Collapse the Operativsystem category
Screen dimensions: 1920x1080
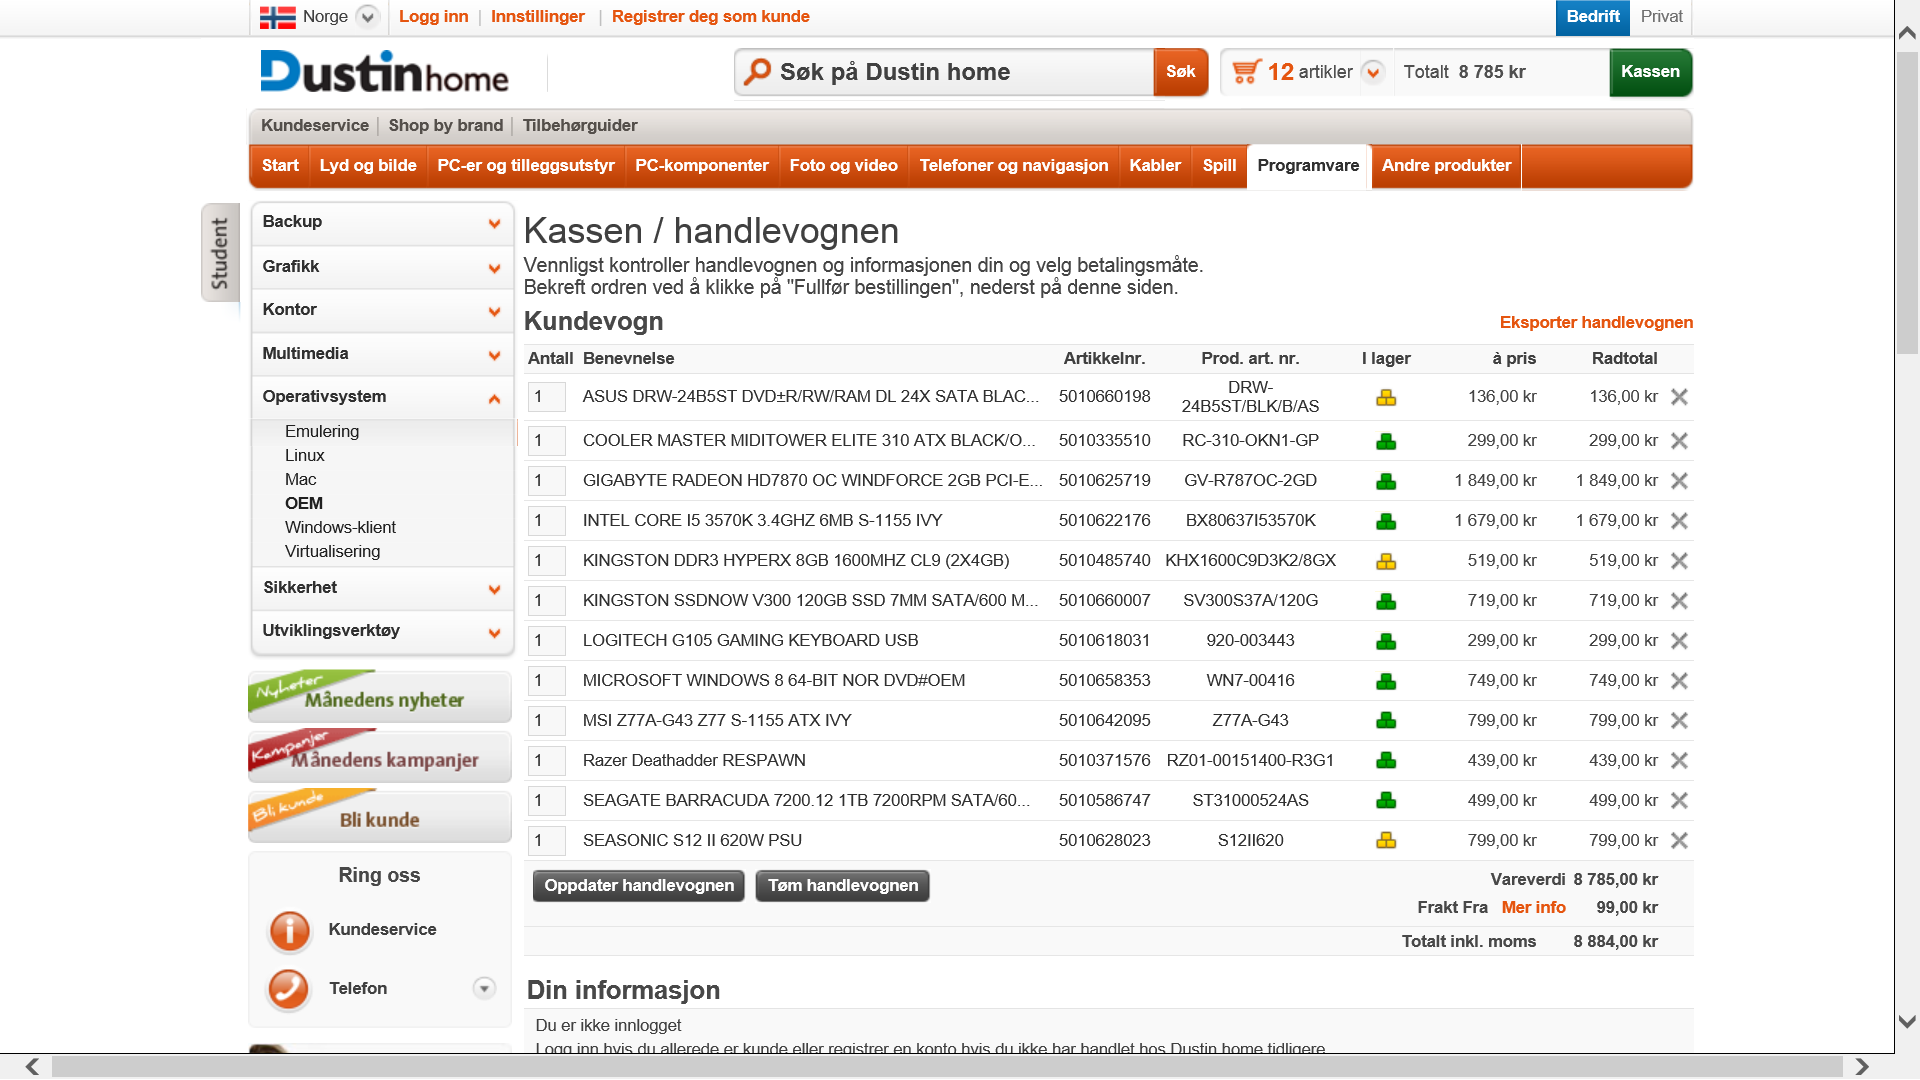[494, 398]
